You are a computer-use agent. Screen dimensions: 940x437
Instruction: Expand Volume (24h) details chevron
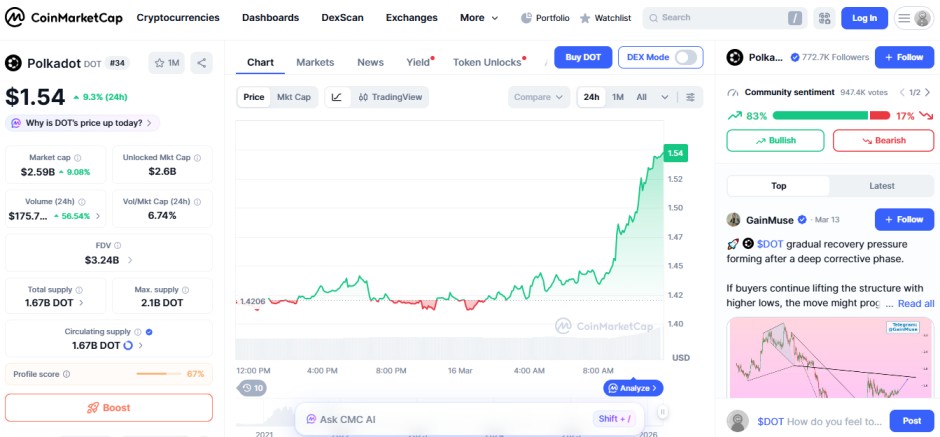click(98, 216)
